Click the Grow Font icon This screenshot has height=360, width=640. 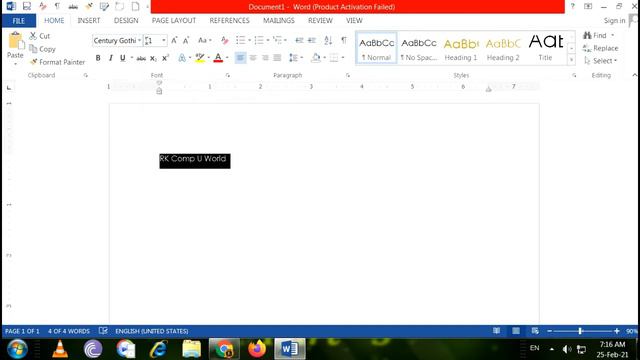click(x=174, y=40)
